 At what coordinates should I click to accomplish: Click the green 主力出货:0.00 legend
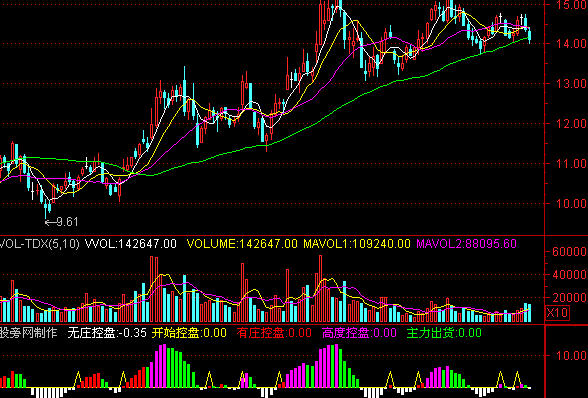(x=444, y=333)
